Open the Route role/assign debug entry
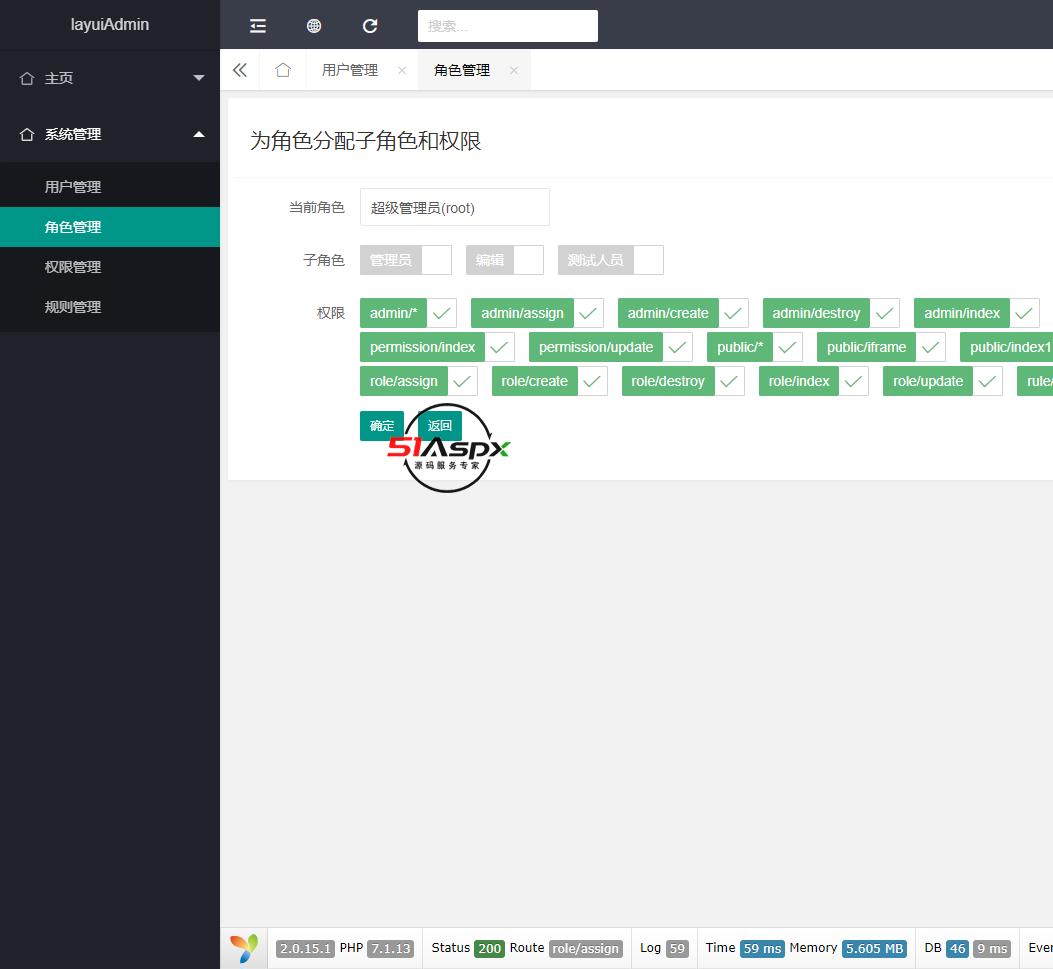Viewport: 1053px width, 969px height. tap(566, 948)
